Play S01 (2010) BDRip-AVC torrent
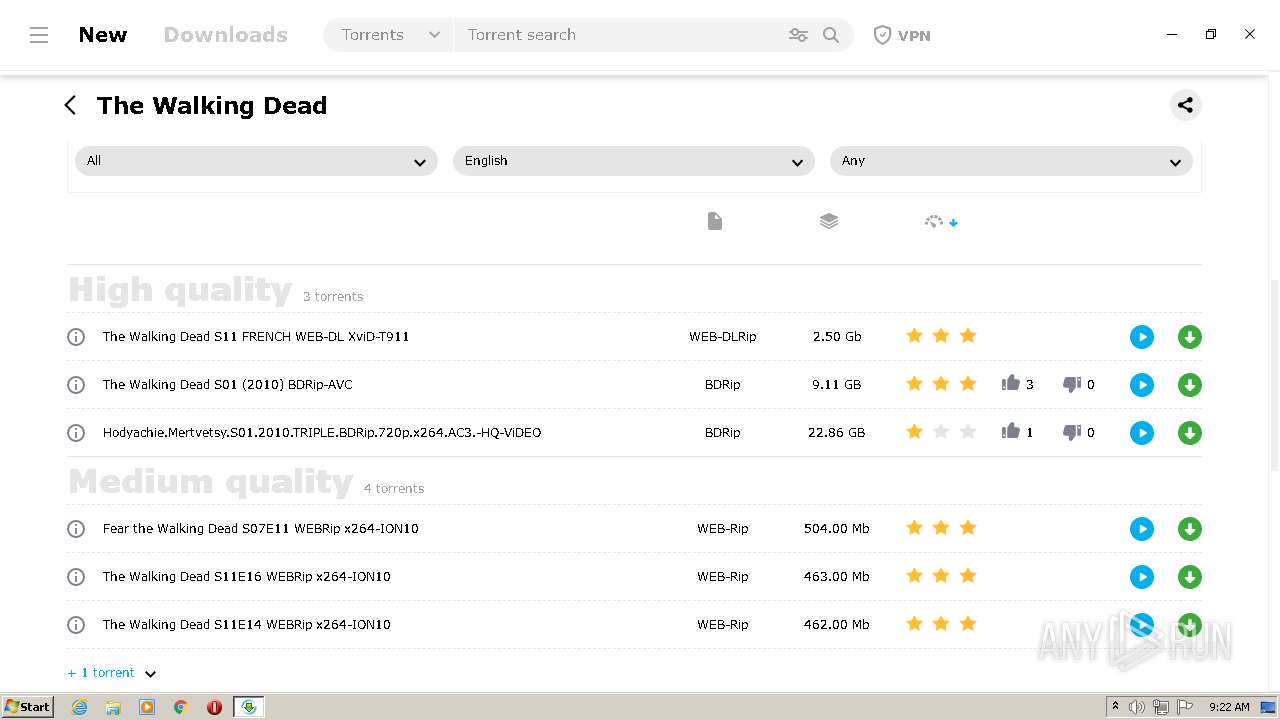 point(1142,385)
